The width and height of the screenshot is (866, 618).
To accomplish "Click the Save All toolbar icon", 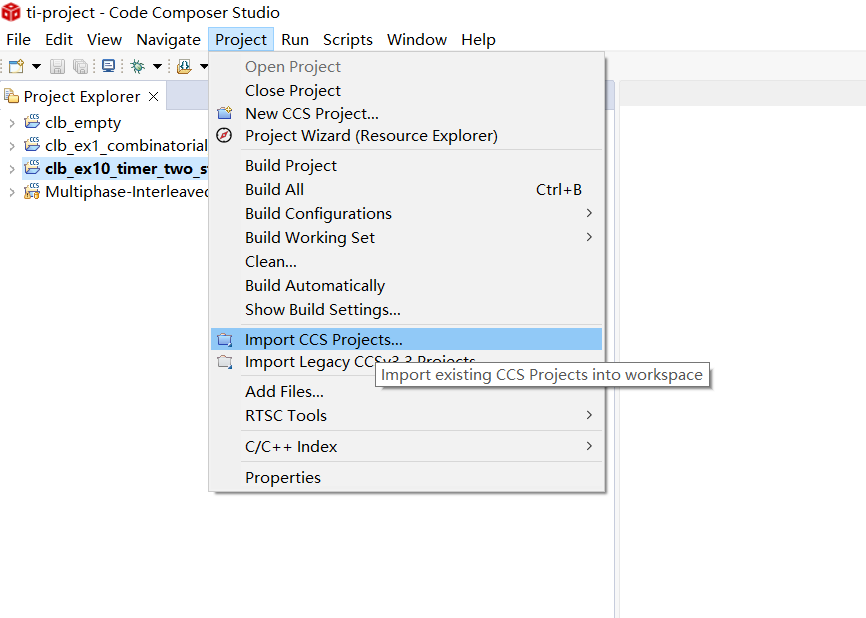I will point(81,66).
